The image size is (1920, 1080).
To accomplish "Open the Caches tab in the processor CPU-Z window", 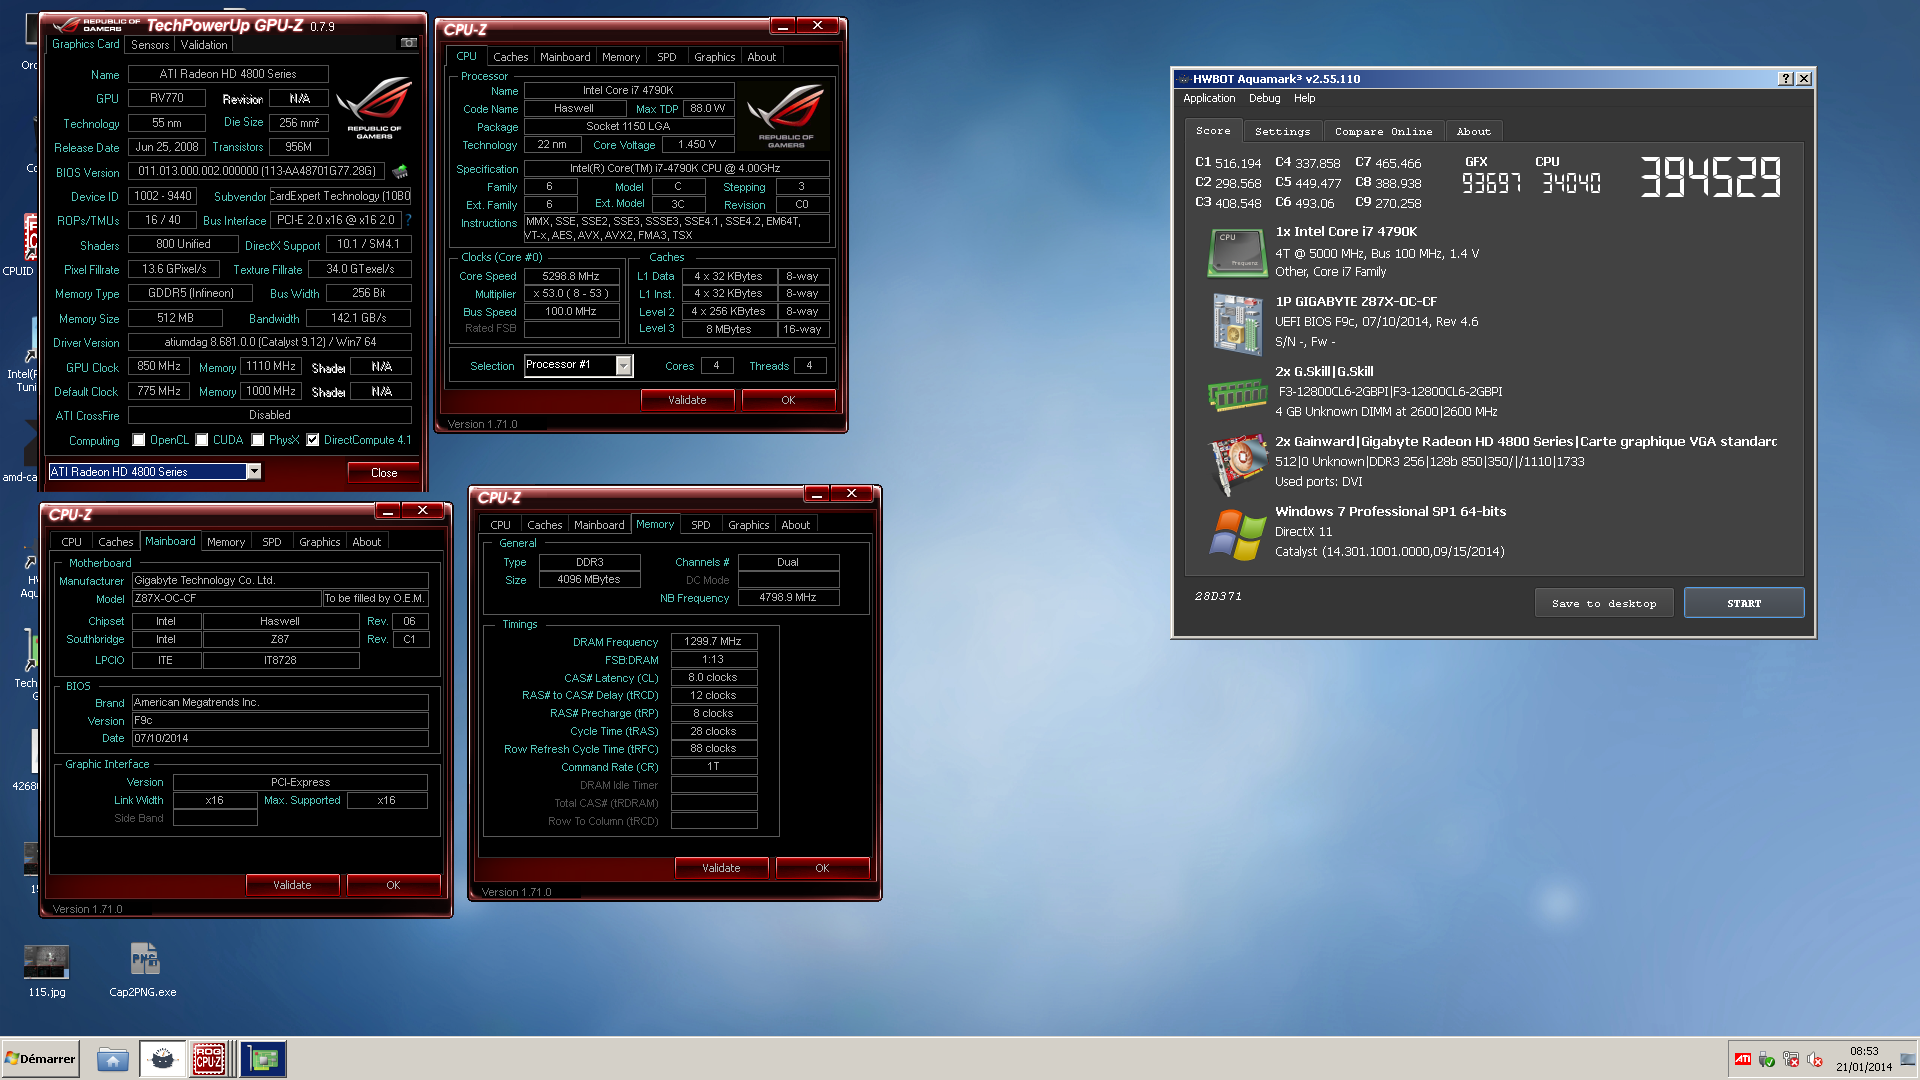I will click(510, 57).
